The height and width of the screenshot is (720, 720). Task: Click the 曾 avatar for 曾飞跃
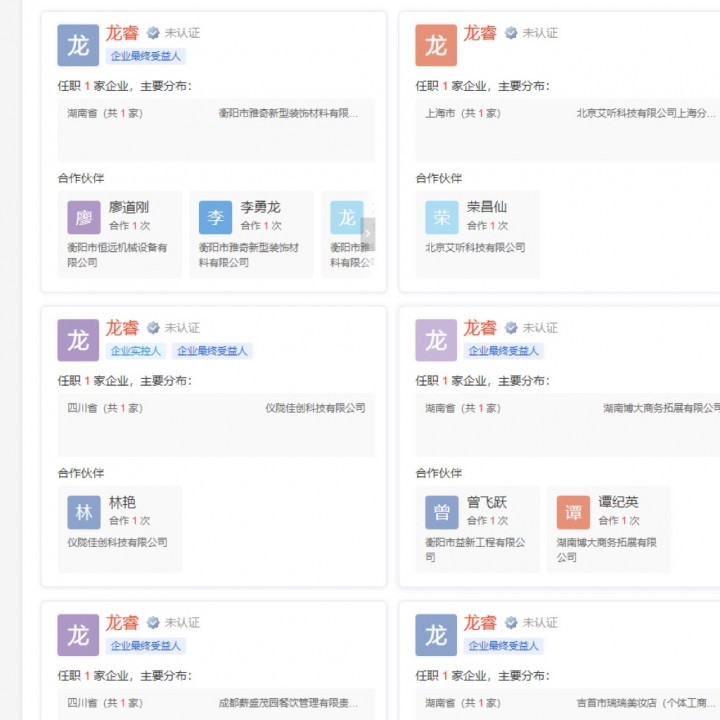(441, 512)
